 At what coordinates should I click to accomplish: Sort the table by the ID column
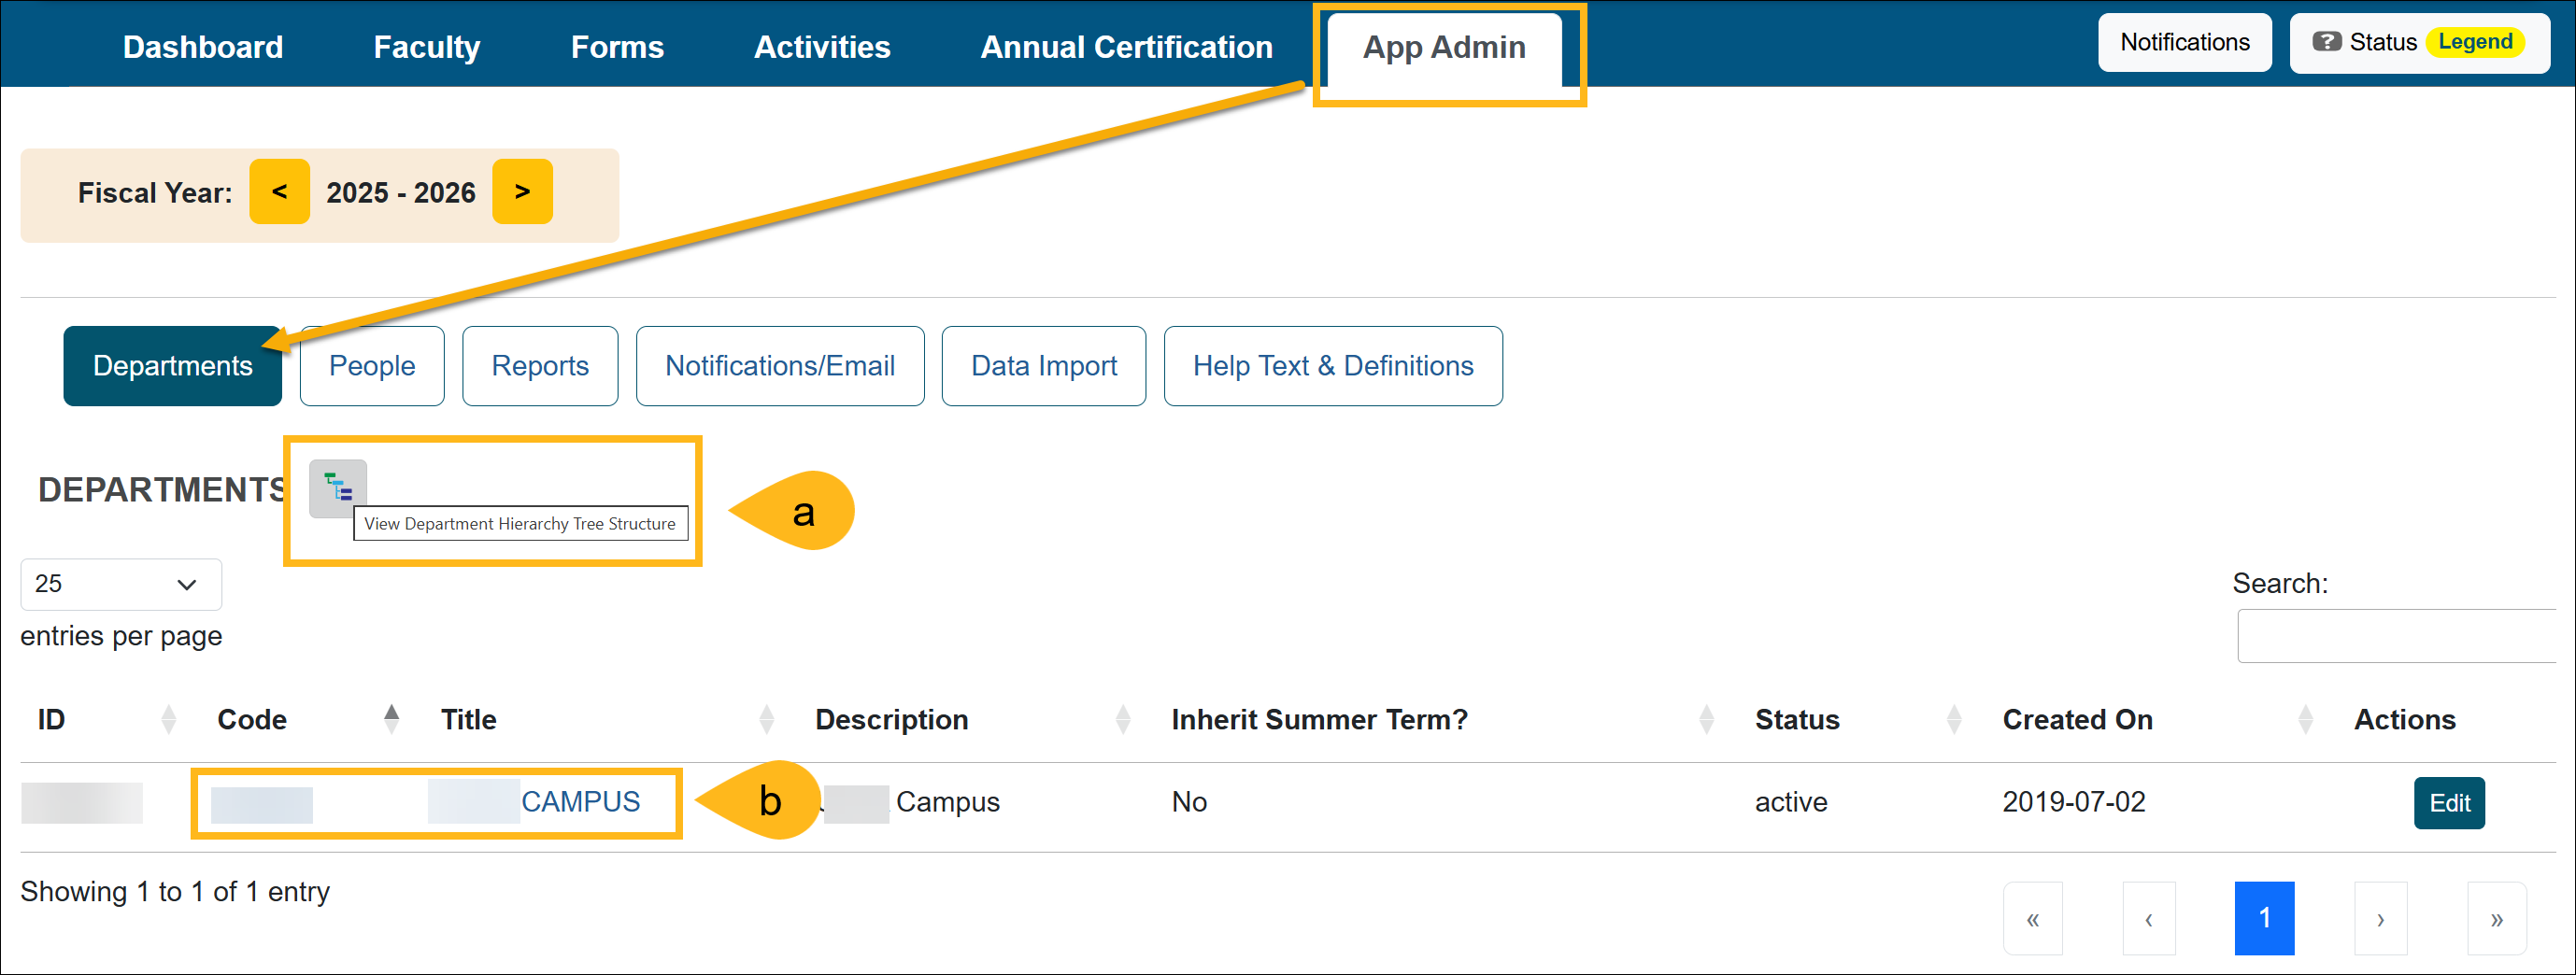click(168, 718)
